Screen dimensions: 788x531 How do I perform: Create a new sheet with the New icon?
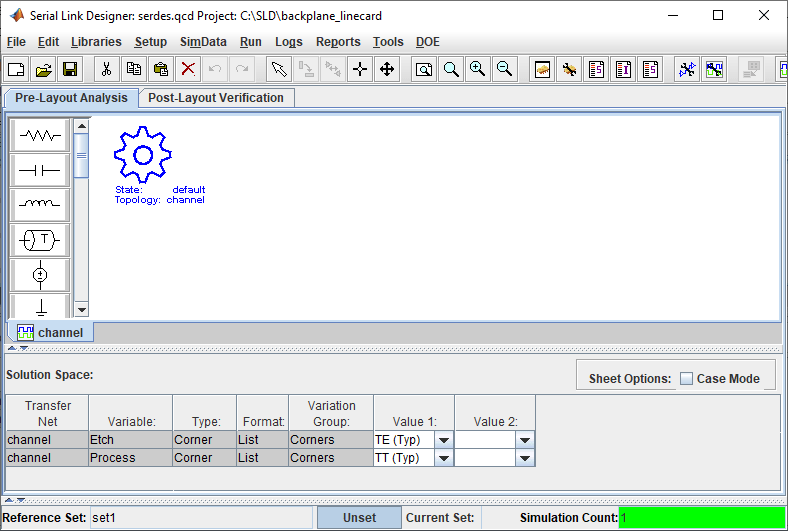pos(16,69)
